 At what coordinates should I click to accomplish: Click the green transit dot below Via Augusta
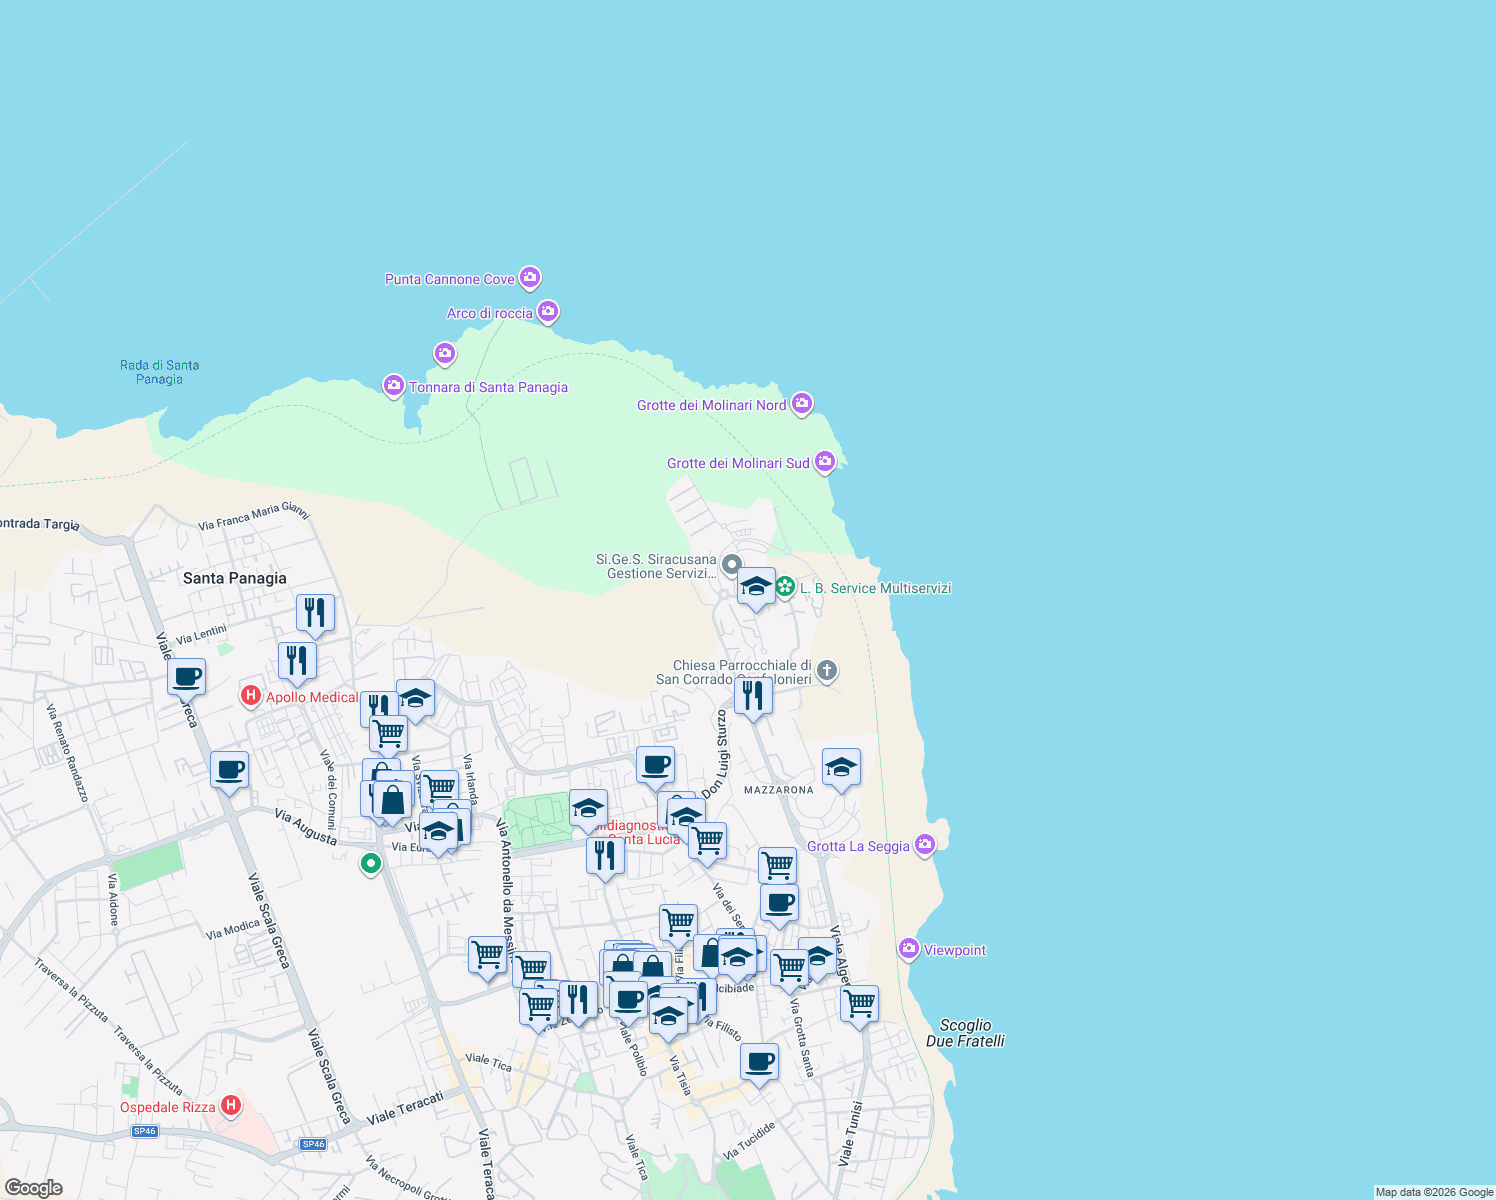pyautogui.click(x=370, y=864)
